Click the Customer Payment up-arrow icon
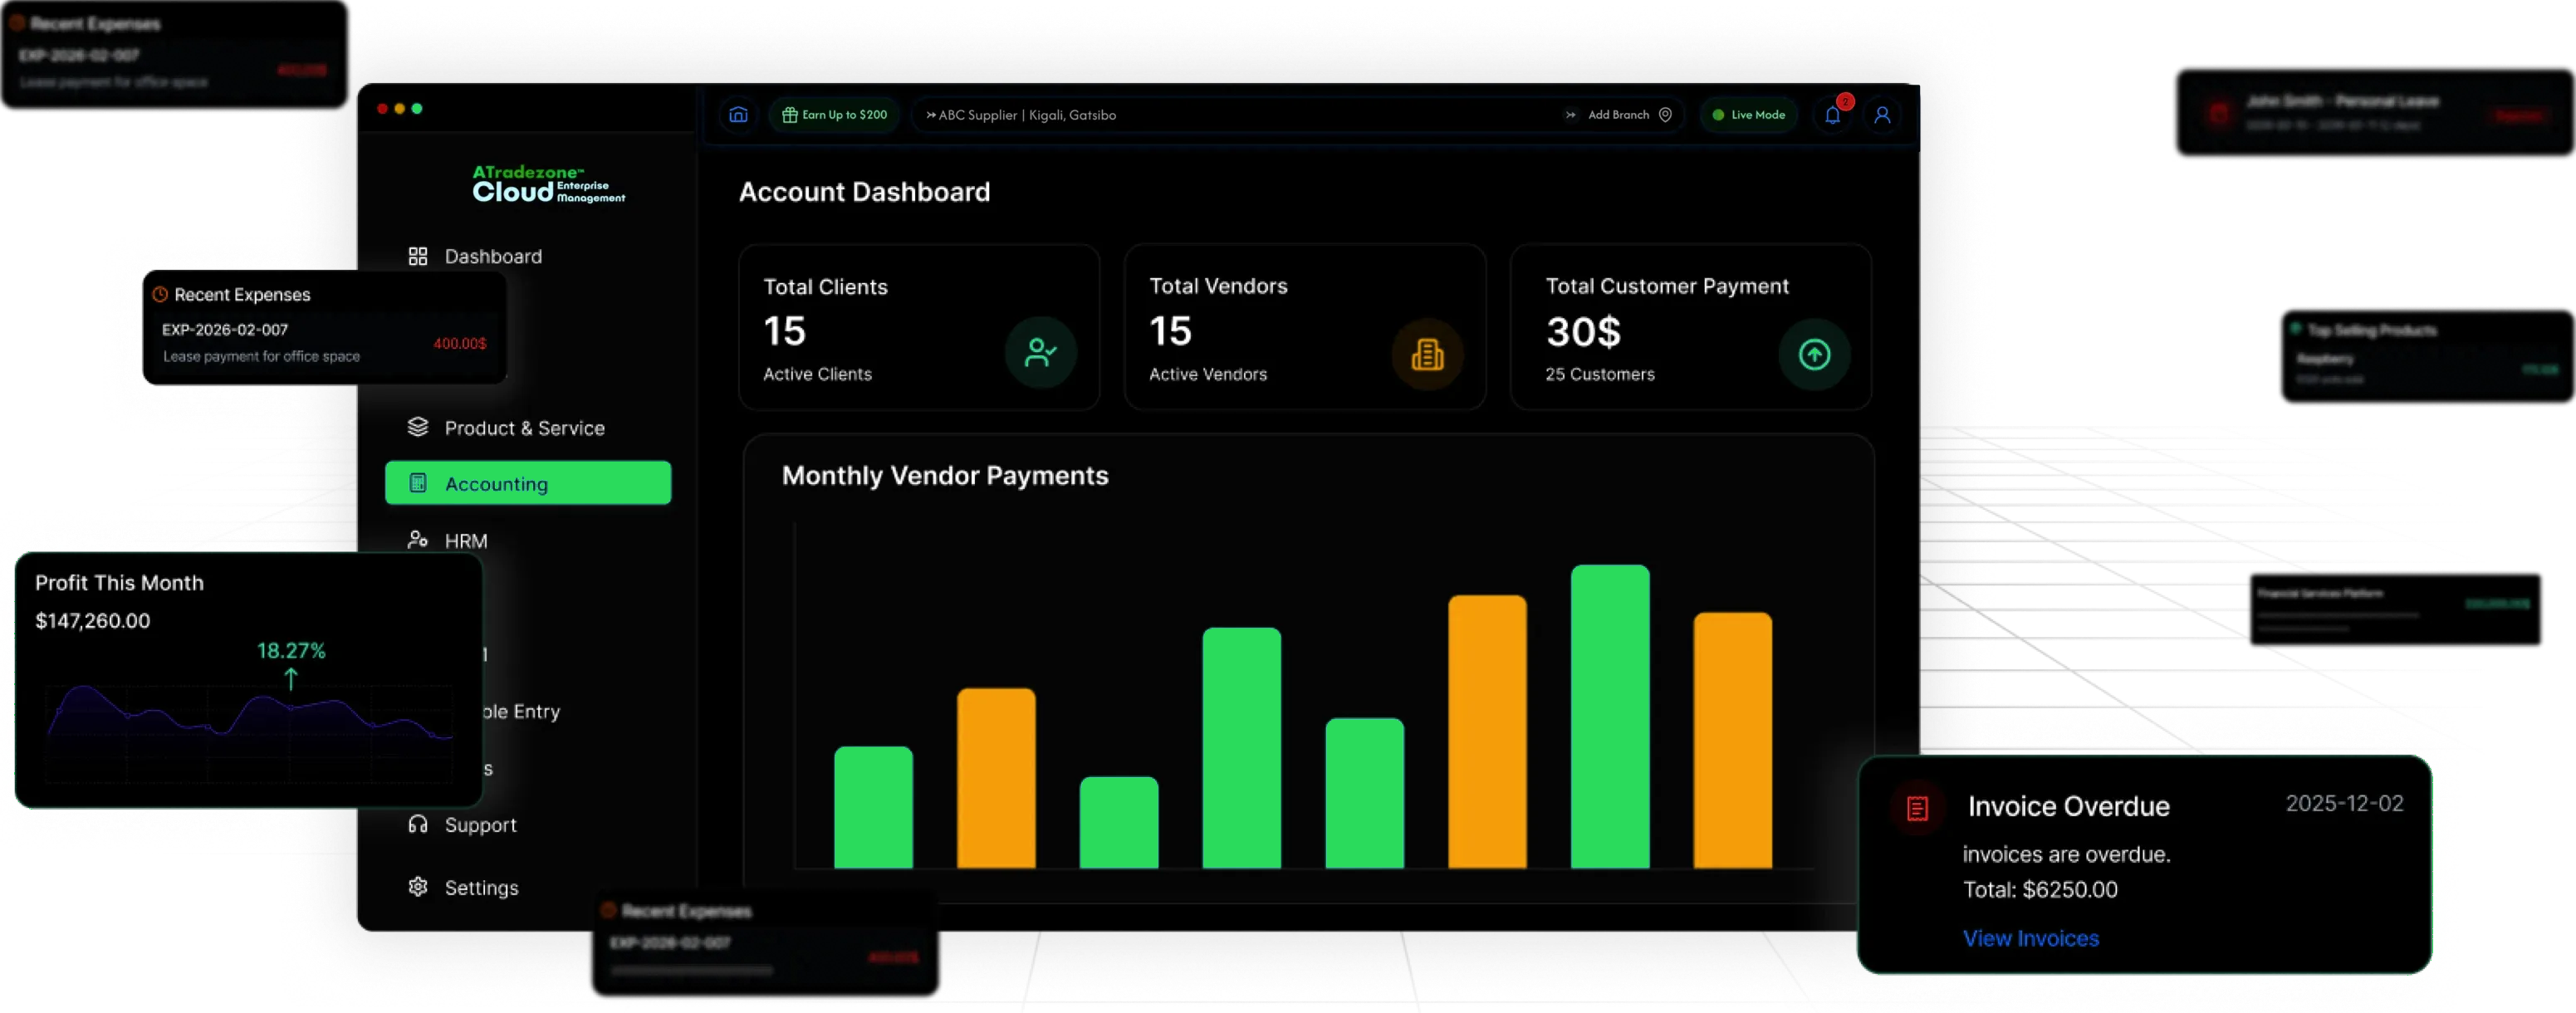Image resolution: width=2576 pixels, height=1013 pixels. 1813,354
